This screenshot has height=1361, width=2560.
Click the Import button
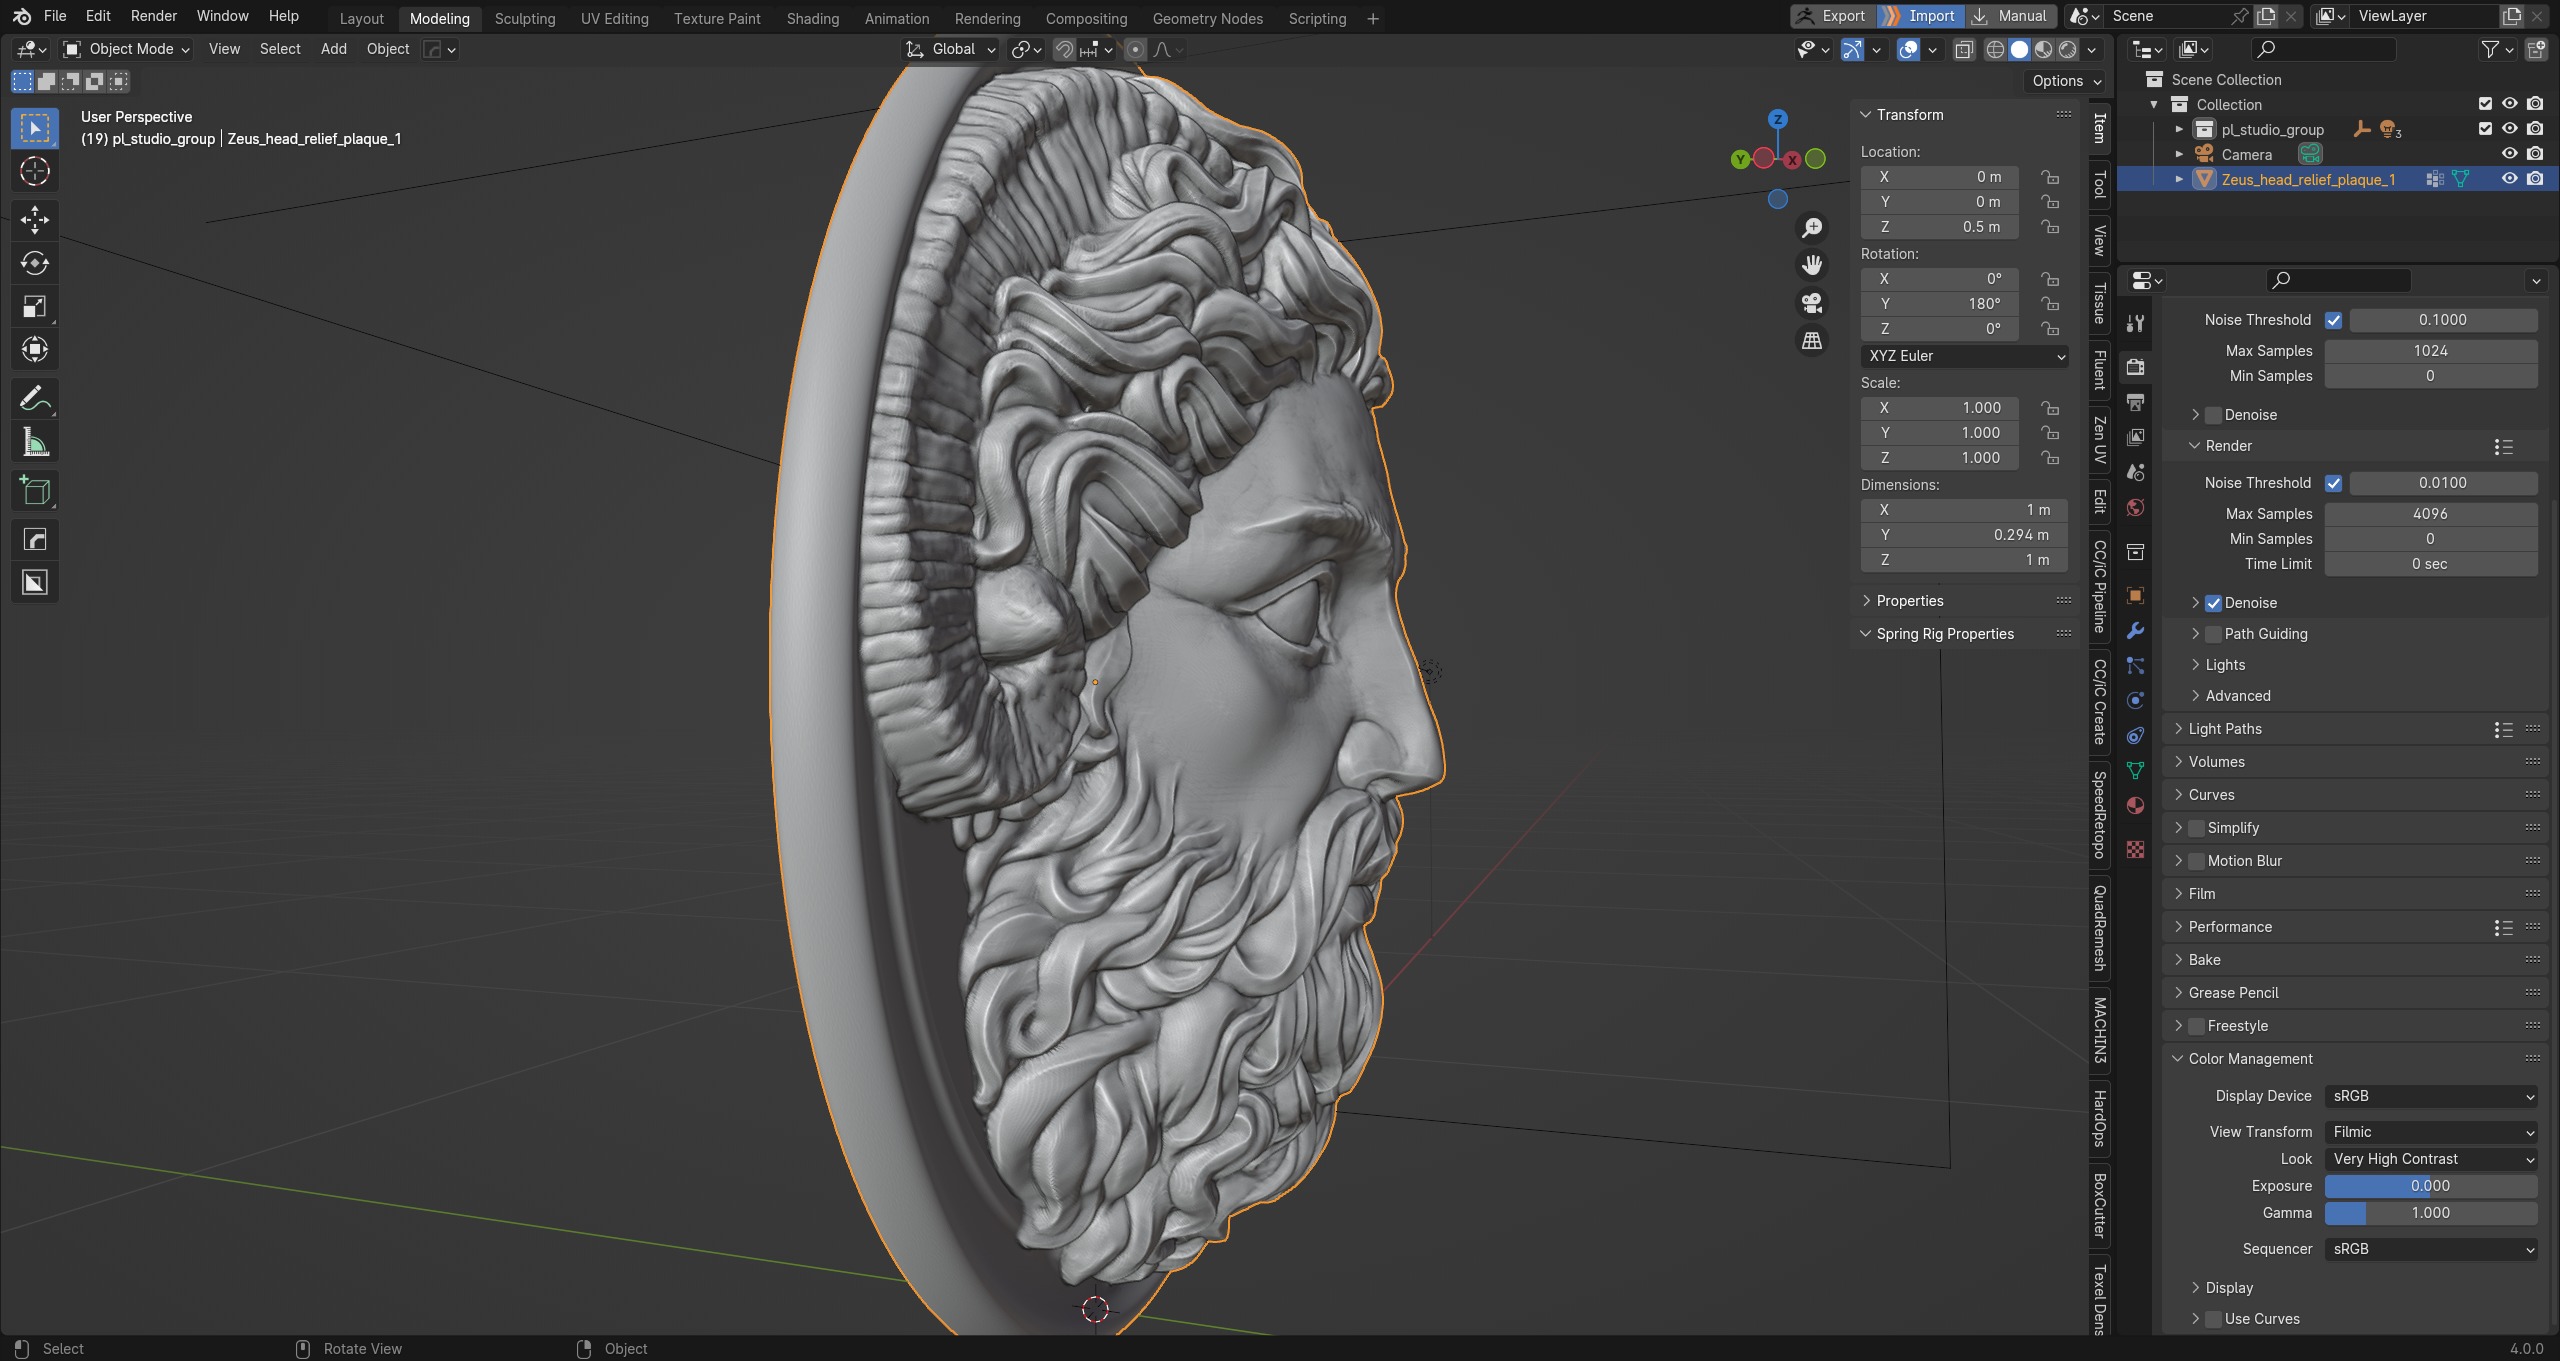pyautogui.click(x=1921, y=16)
